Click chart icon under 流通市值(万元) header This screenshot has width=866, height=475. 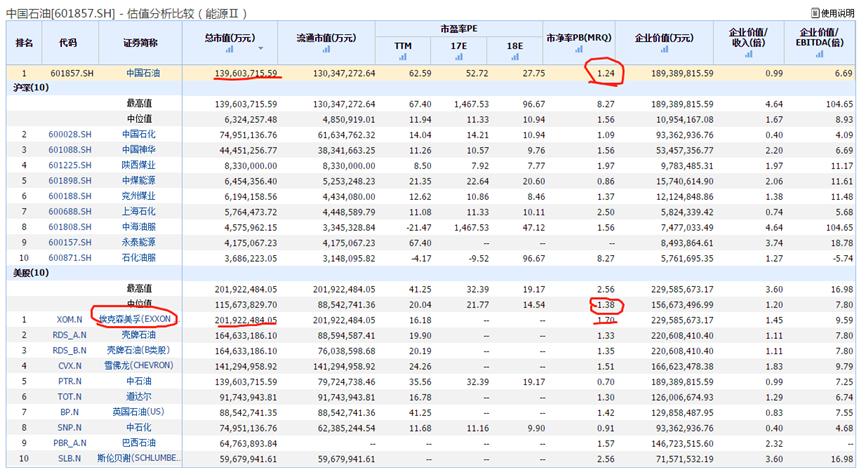[326, 49]
